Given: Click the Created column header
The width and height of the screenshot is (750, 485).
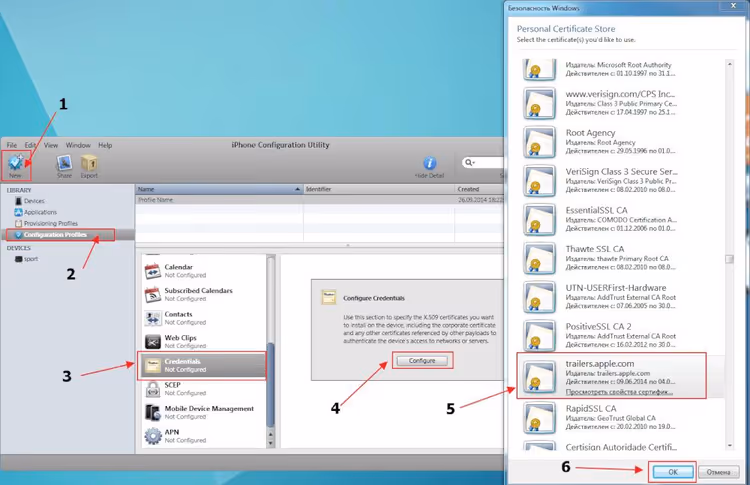Looking at the screenshot, I should (479, 189).
